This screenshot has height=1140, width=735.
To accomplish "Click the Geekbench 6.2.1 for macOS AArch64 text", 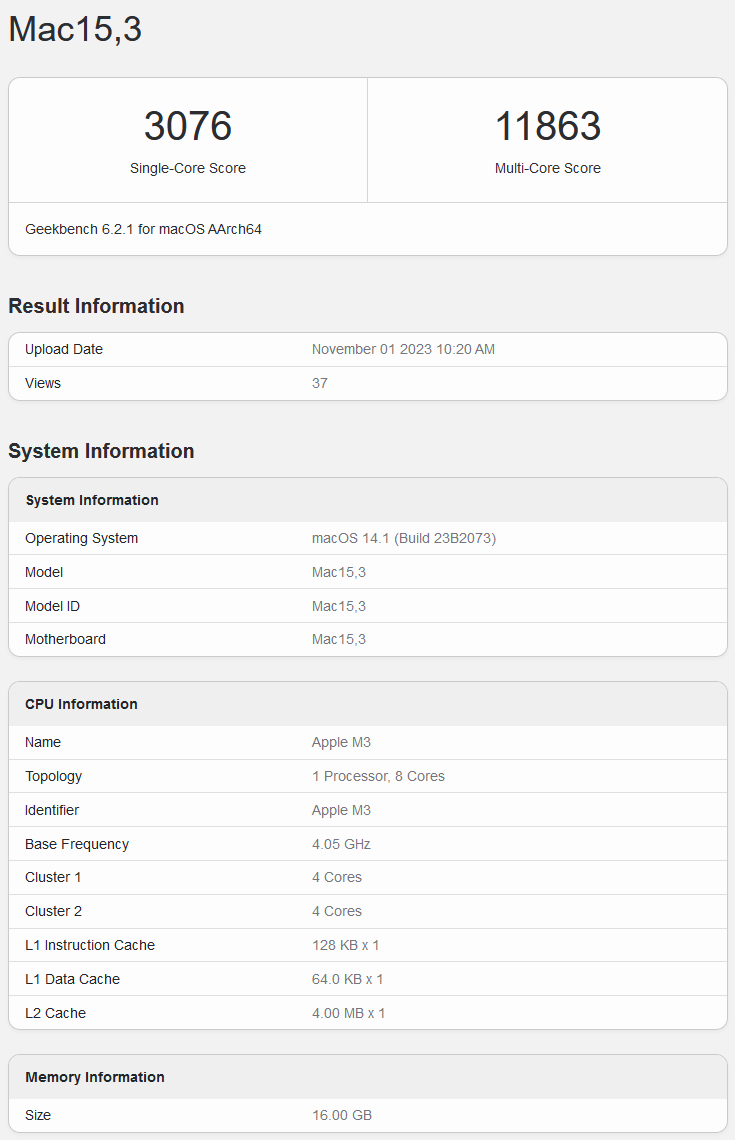I will (143, 229).
